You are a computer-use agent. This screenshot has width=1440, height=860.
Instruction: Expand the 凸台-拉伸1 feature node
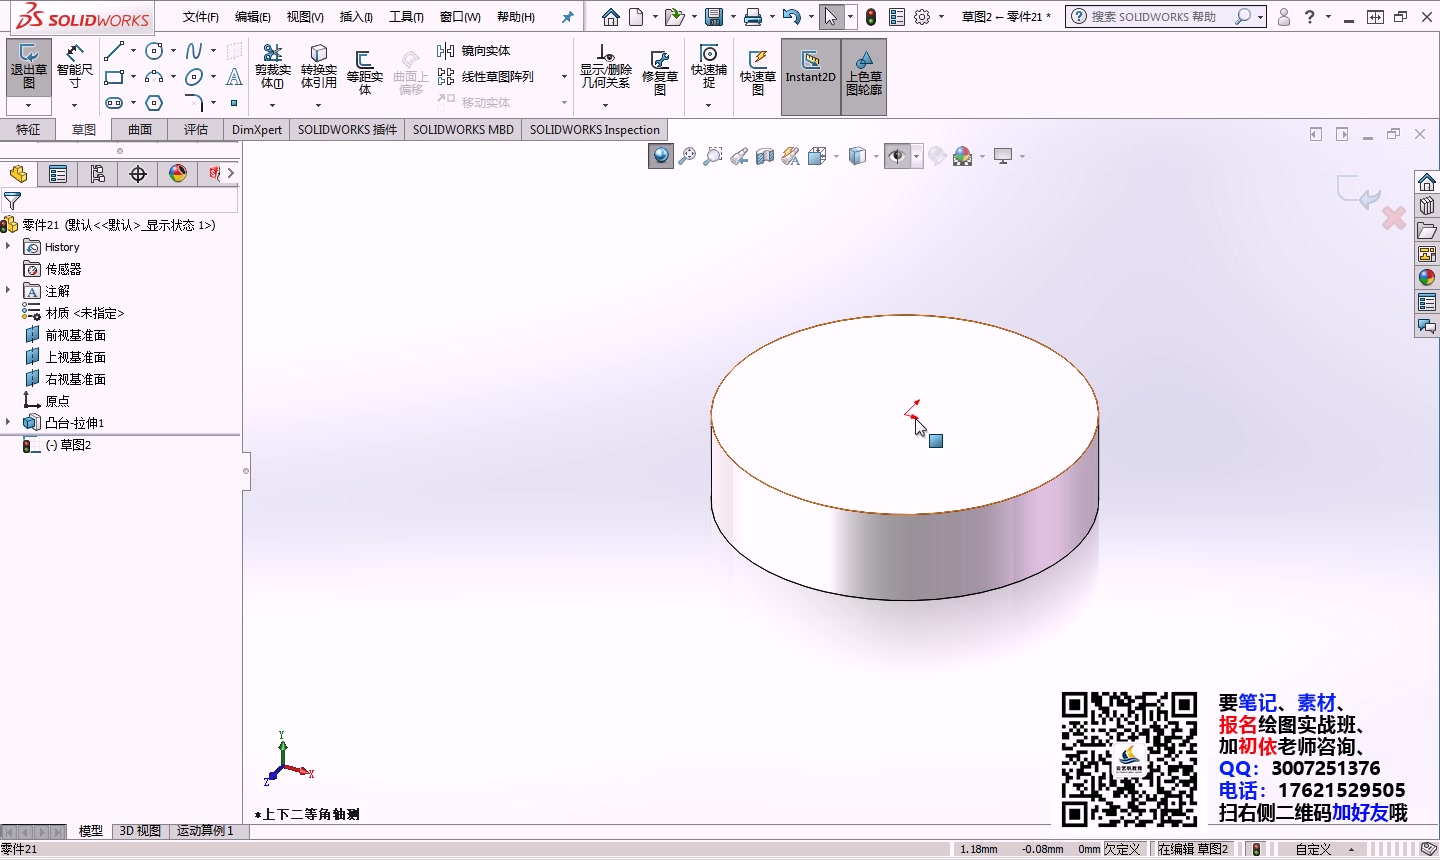tap(8, 422)
